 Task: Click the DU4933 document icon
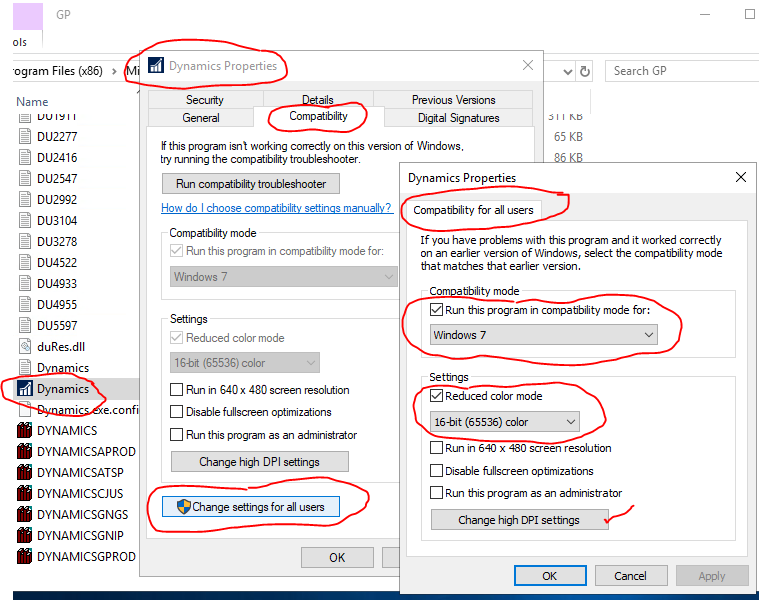25,284
